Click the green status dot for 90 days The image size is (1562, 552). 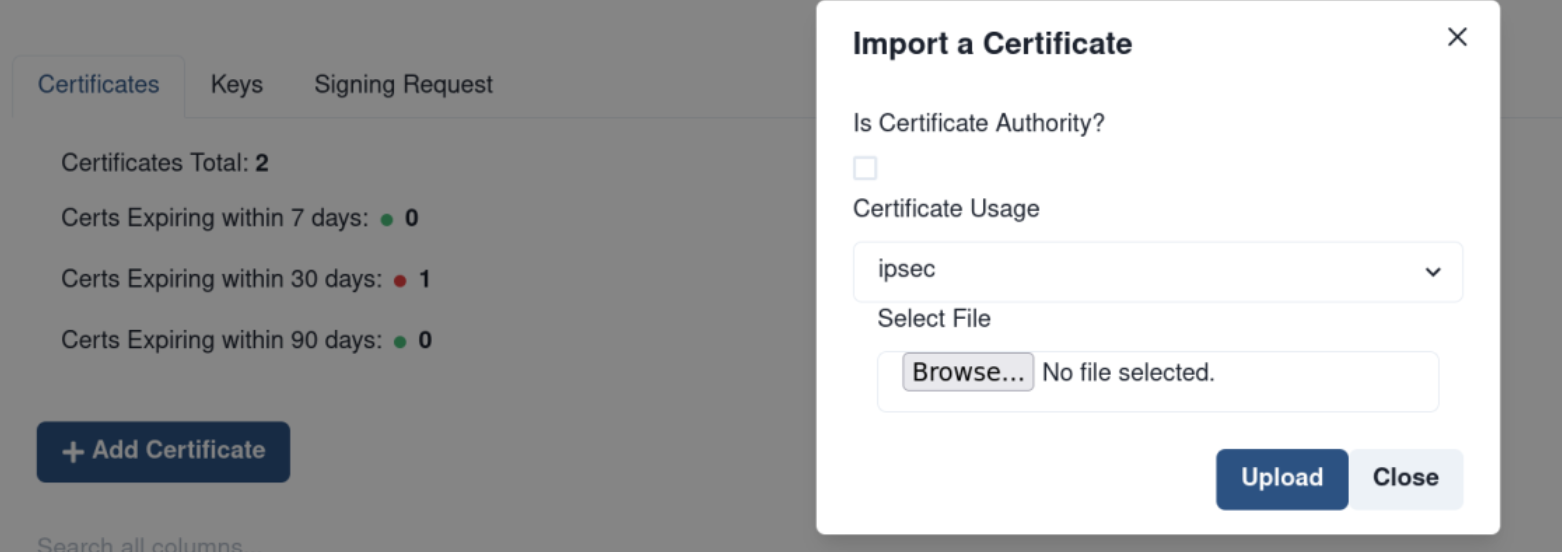400,342
